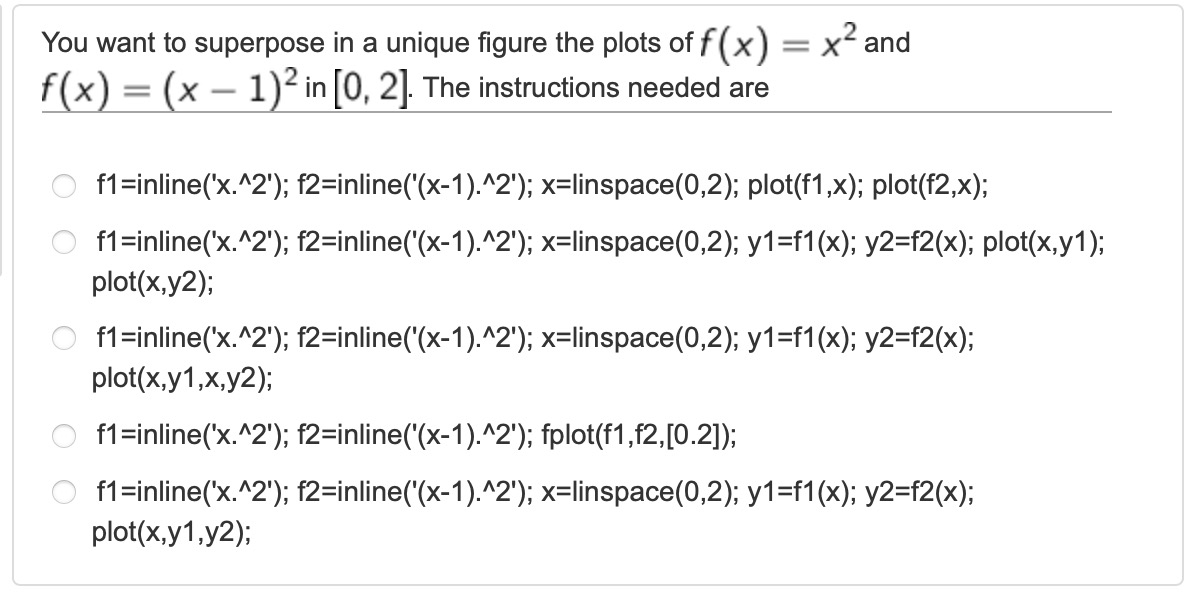Mark the radio button for plot(x,y1,y2) answer
The image size is (1192, 592).
[64, 492]
